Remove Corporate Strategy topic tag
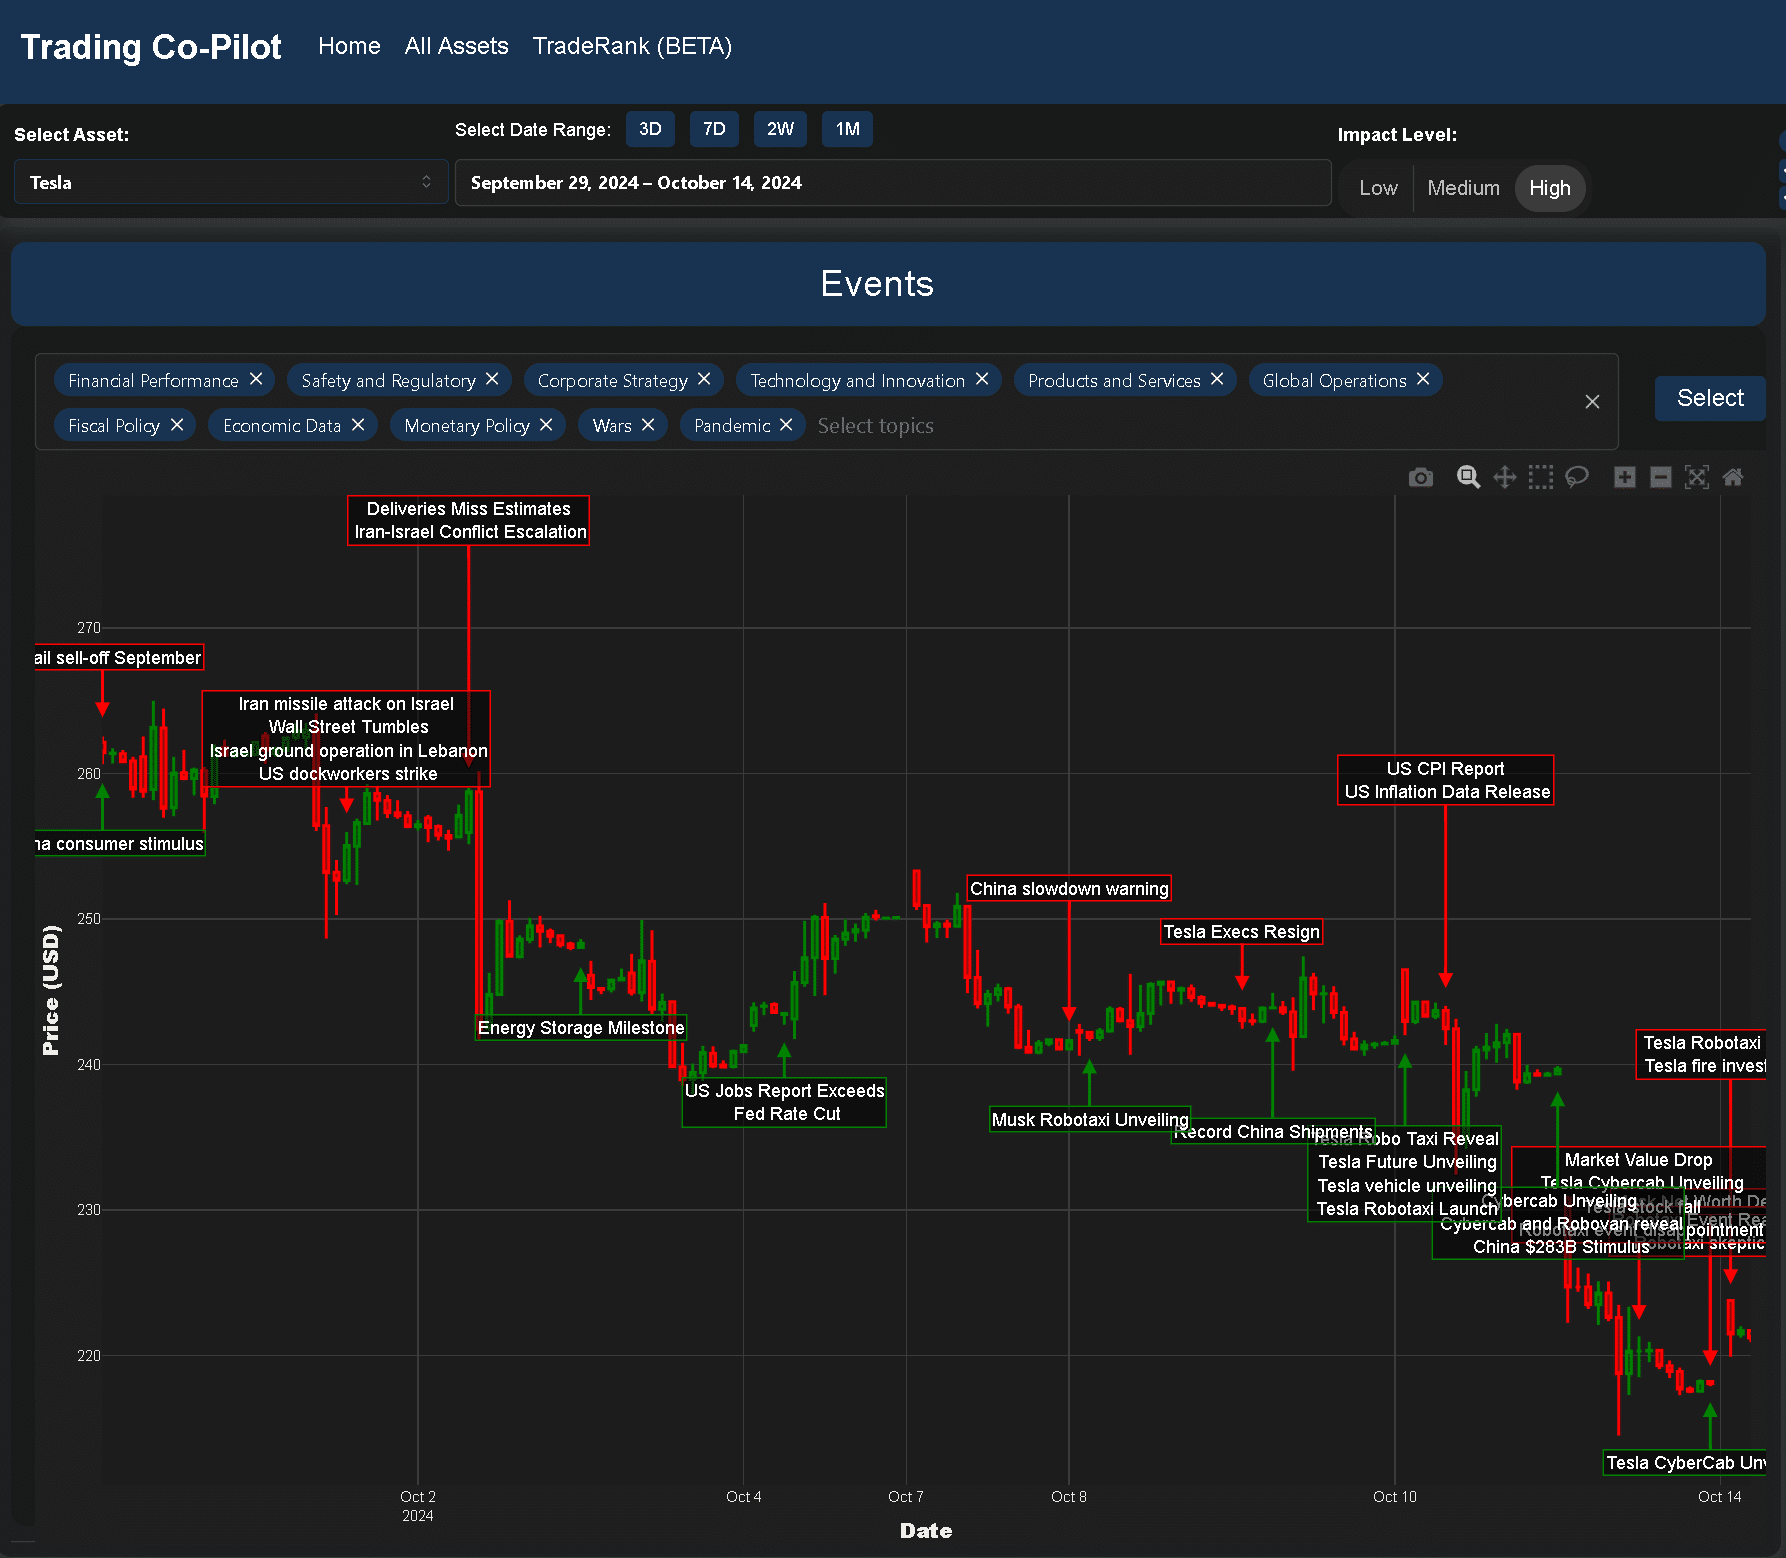The image size is (1786, 1558). click(x=704, y=379)
